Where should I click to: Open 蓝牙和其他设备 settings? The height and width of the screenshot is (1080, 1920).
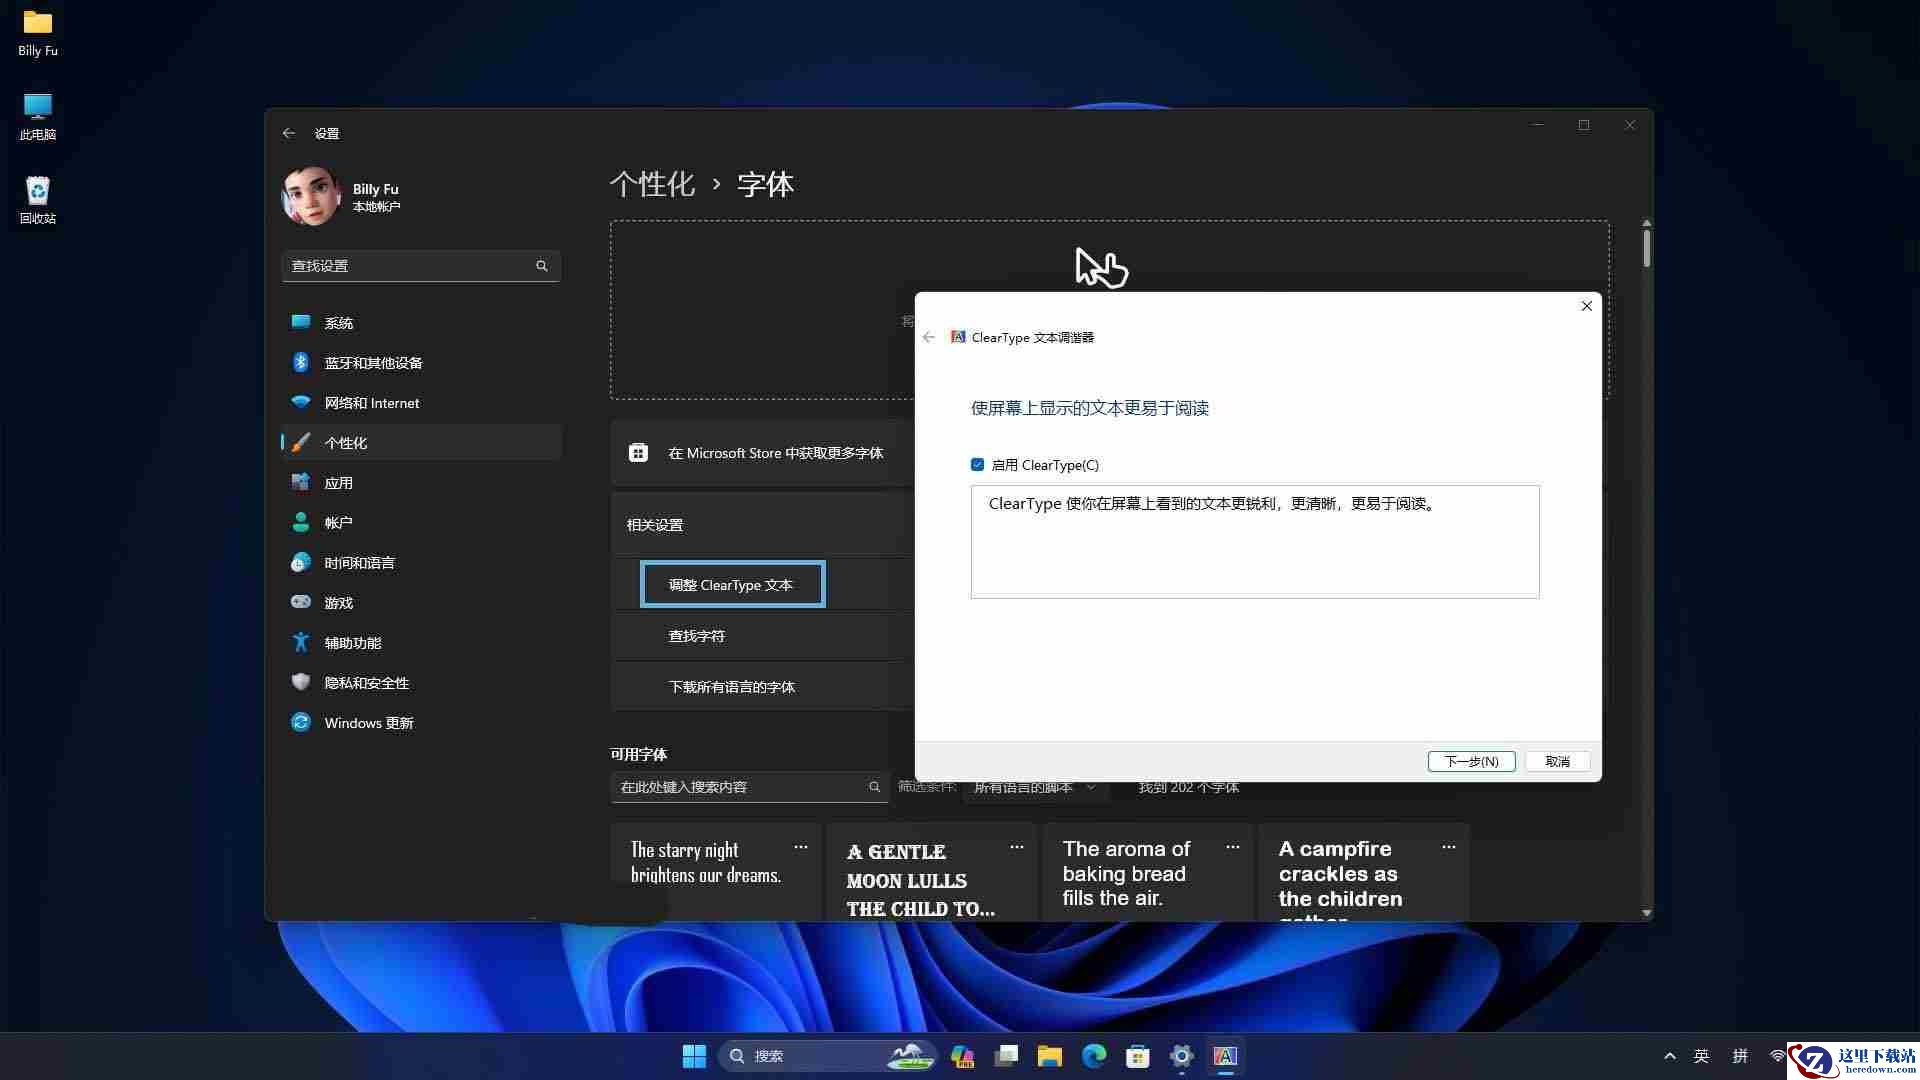click(x=421, y=363)
